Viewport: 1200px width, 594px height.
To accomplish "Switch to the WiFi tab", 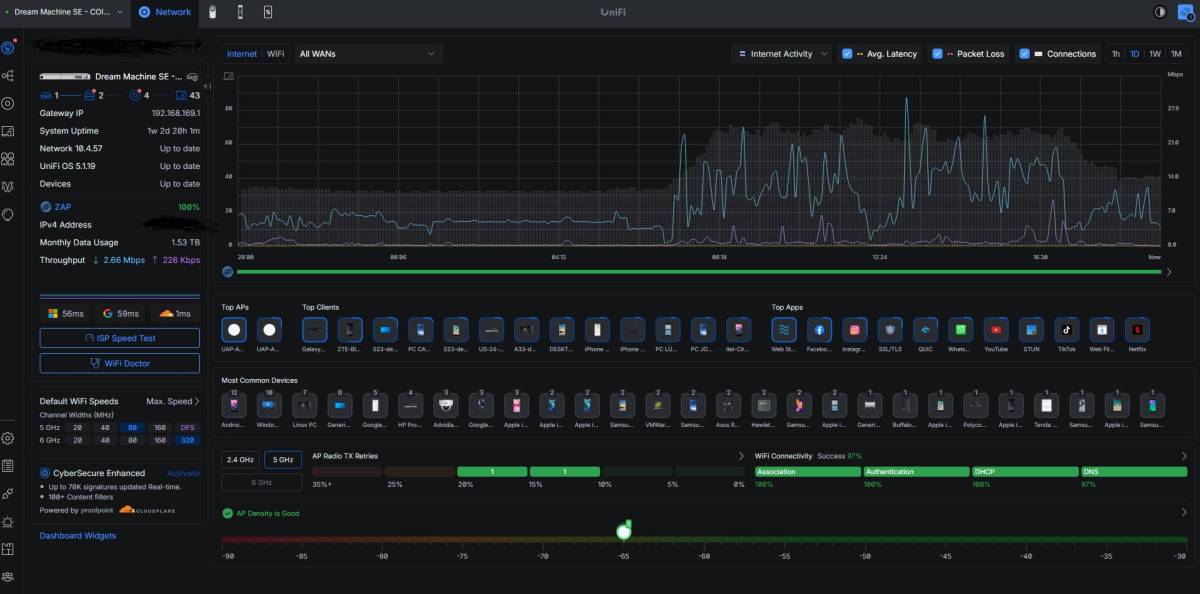I will click(x=276, y=54).
